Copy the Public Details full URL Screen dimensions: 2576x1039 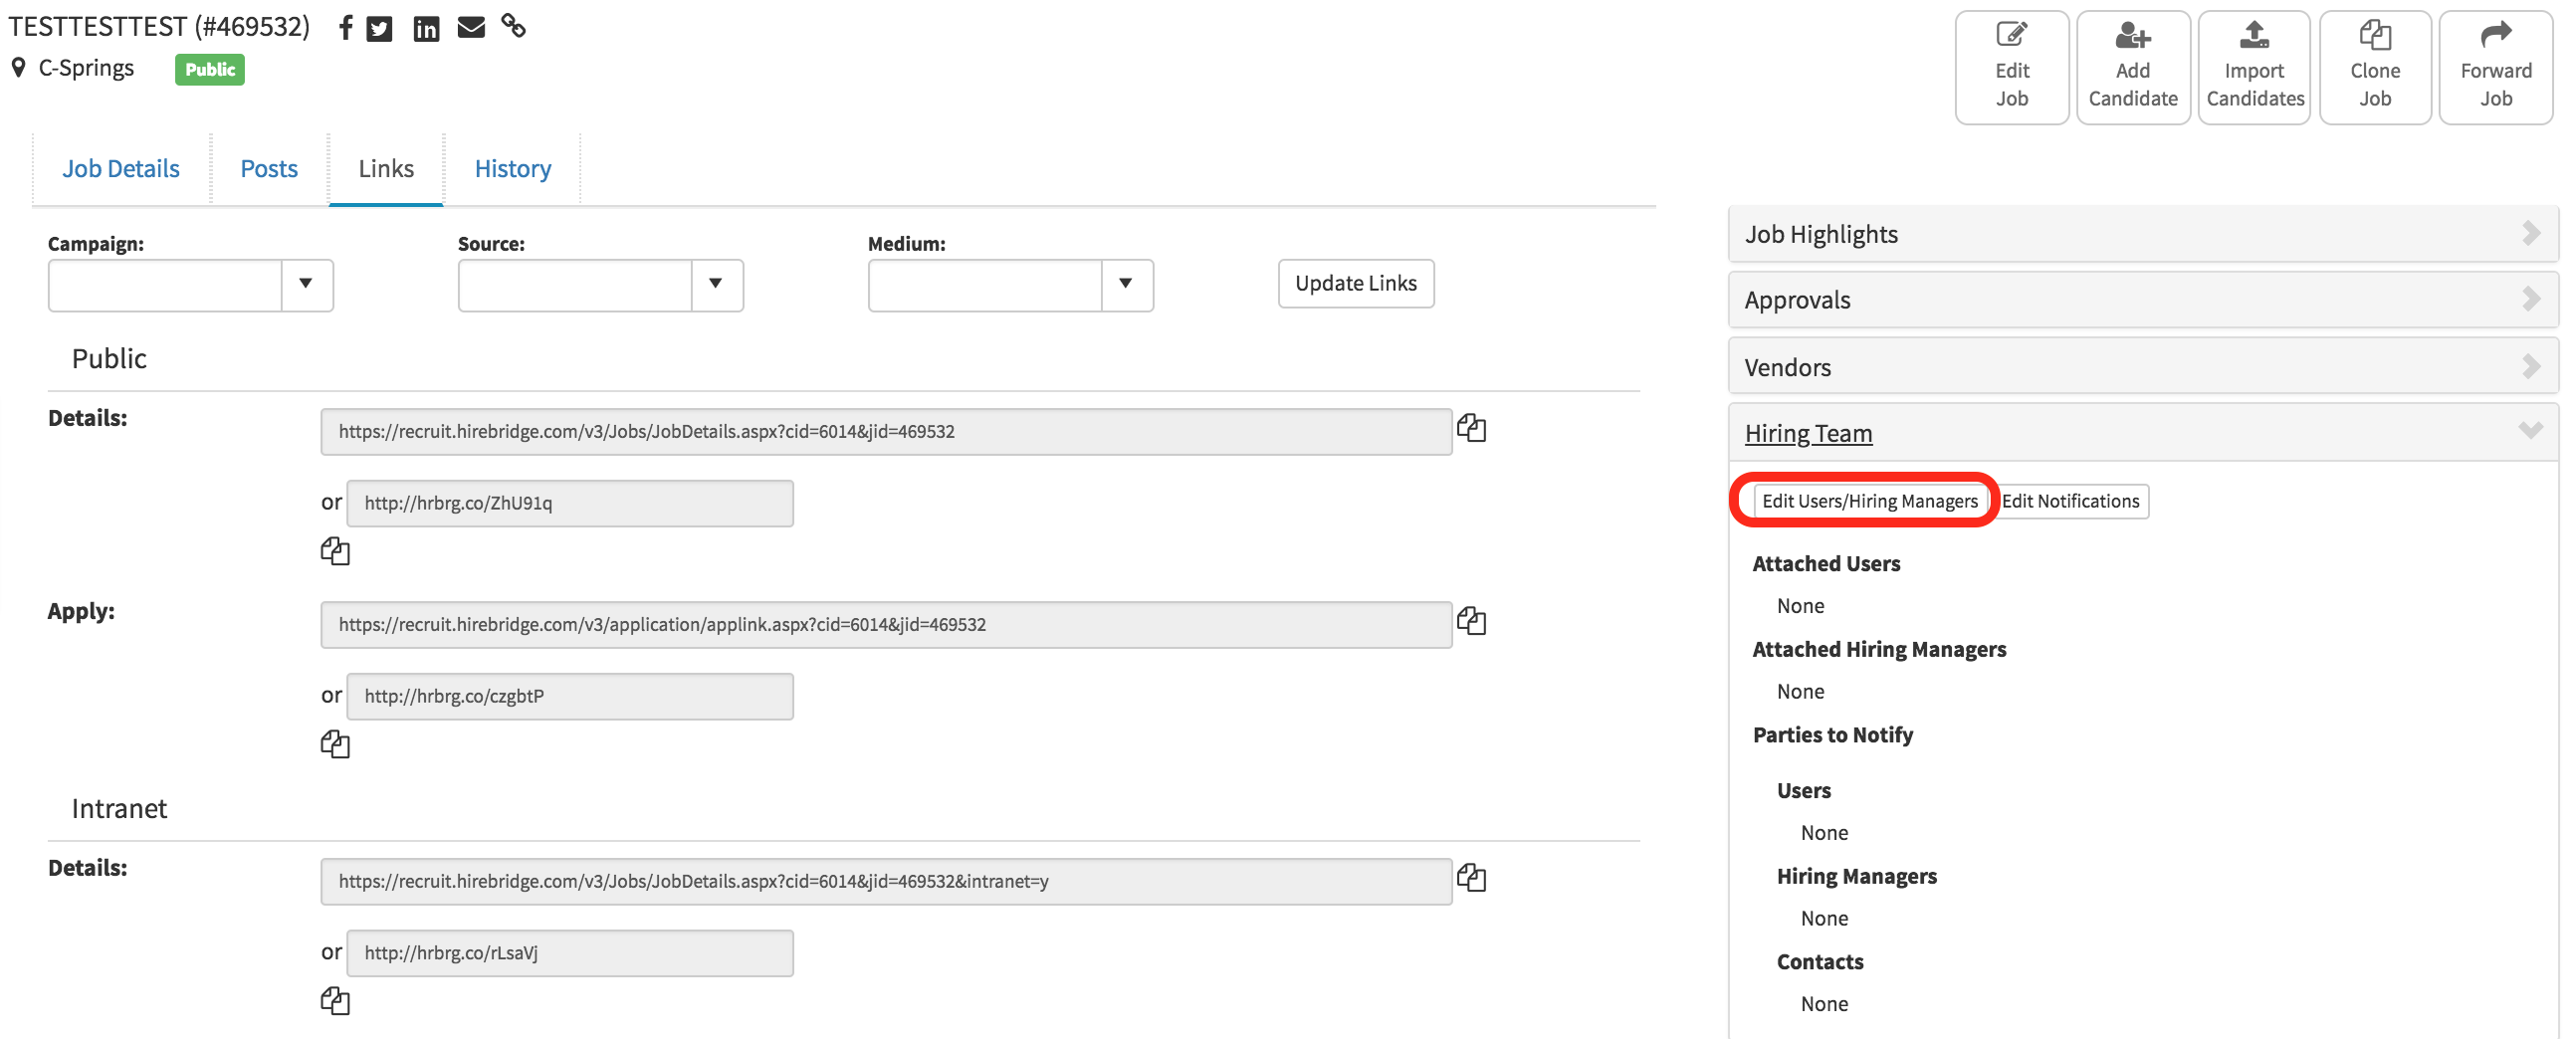coord(1471,429)
